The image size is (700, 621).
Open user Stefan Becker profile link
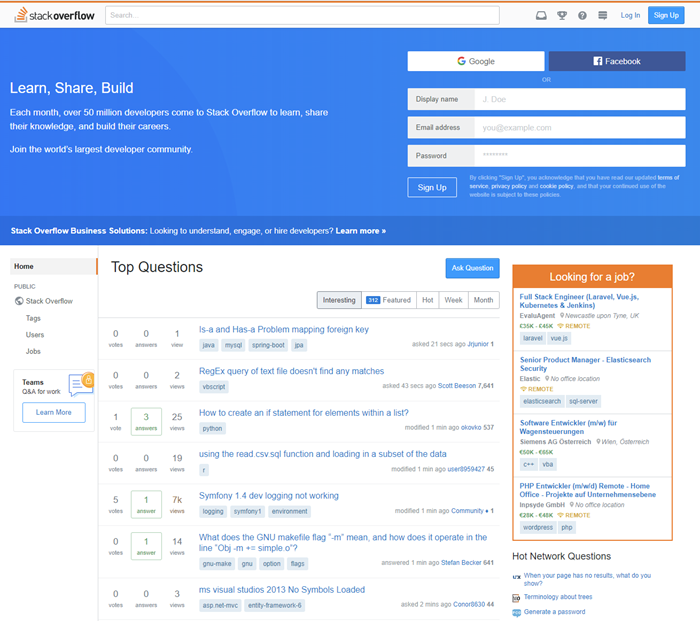pyautogui.click(x=461, y=563)
